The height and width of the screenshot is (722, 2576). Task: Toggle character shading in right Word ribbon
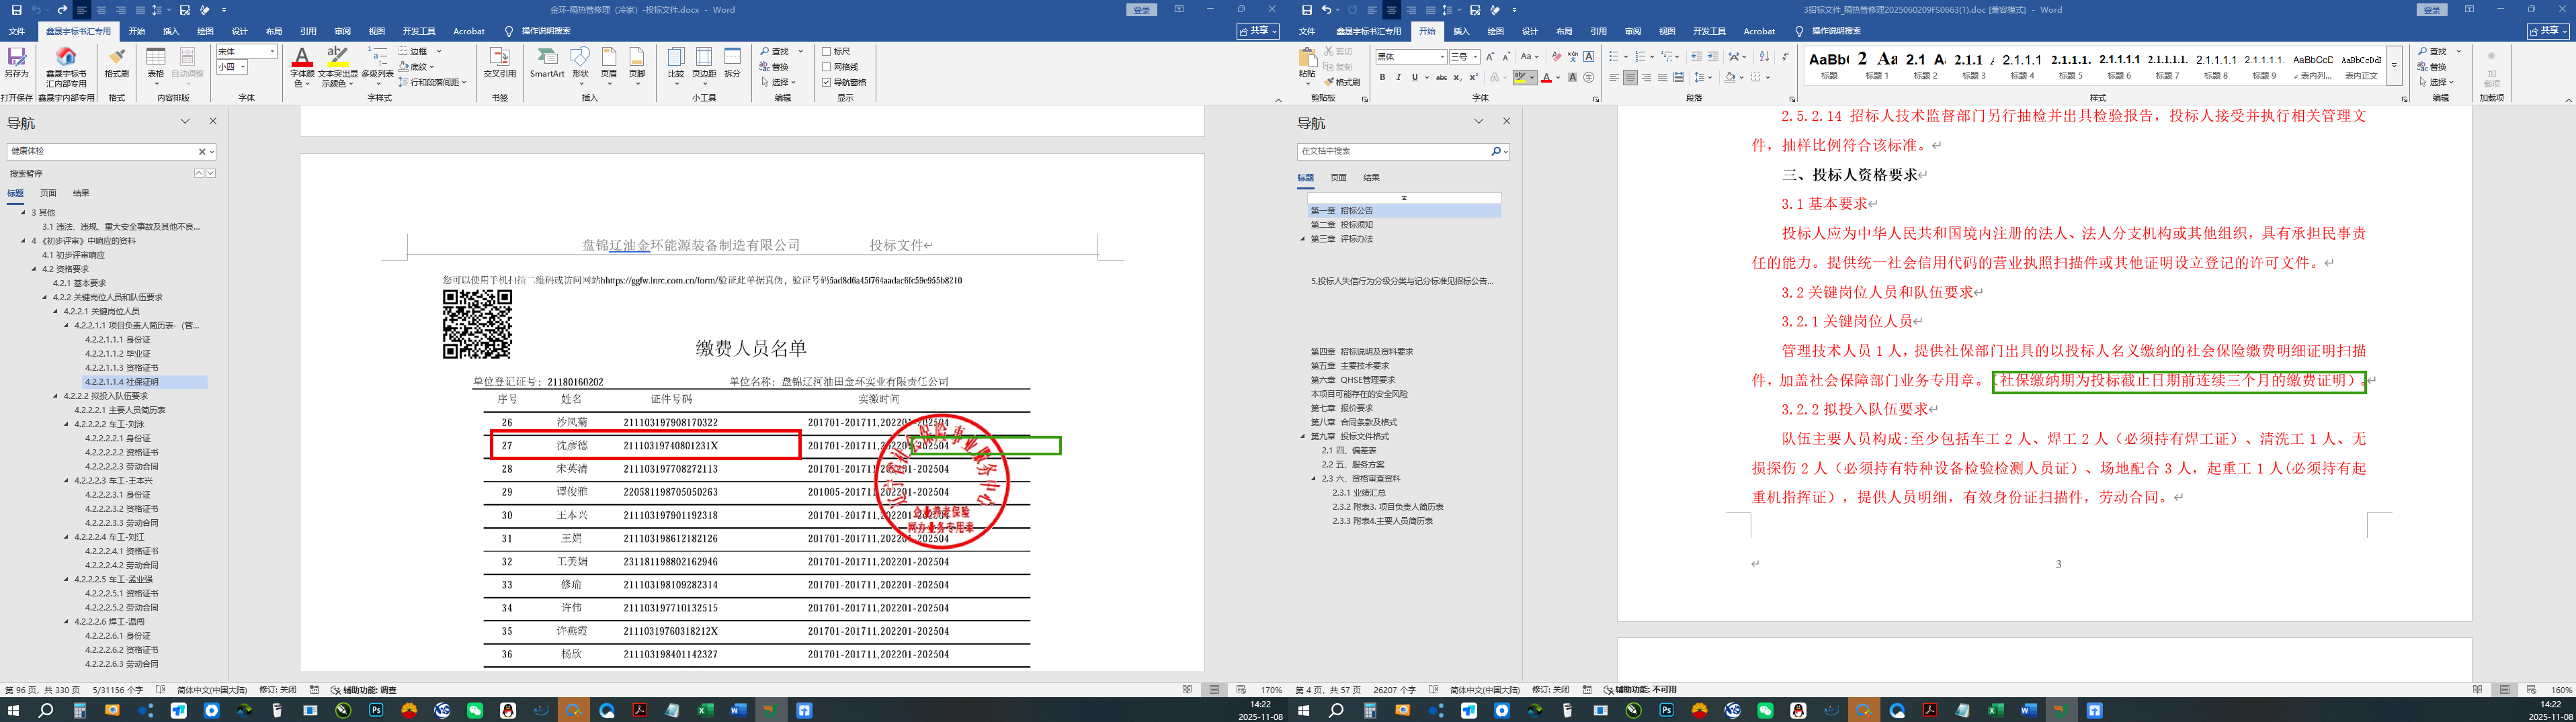[1572, 77]
